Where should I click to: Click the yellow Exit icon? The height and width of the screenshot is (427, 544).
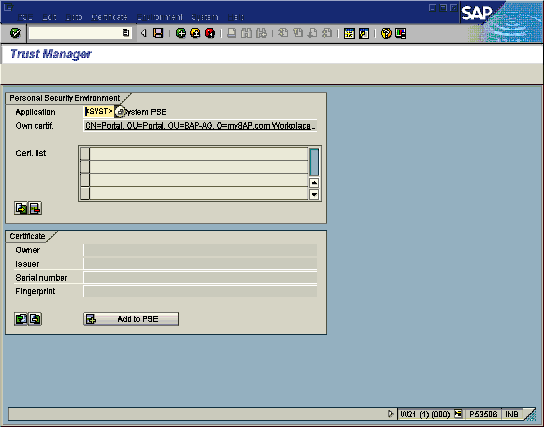click(x=195, y=33)
